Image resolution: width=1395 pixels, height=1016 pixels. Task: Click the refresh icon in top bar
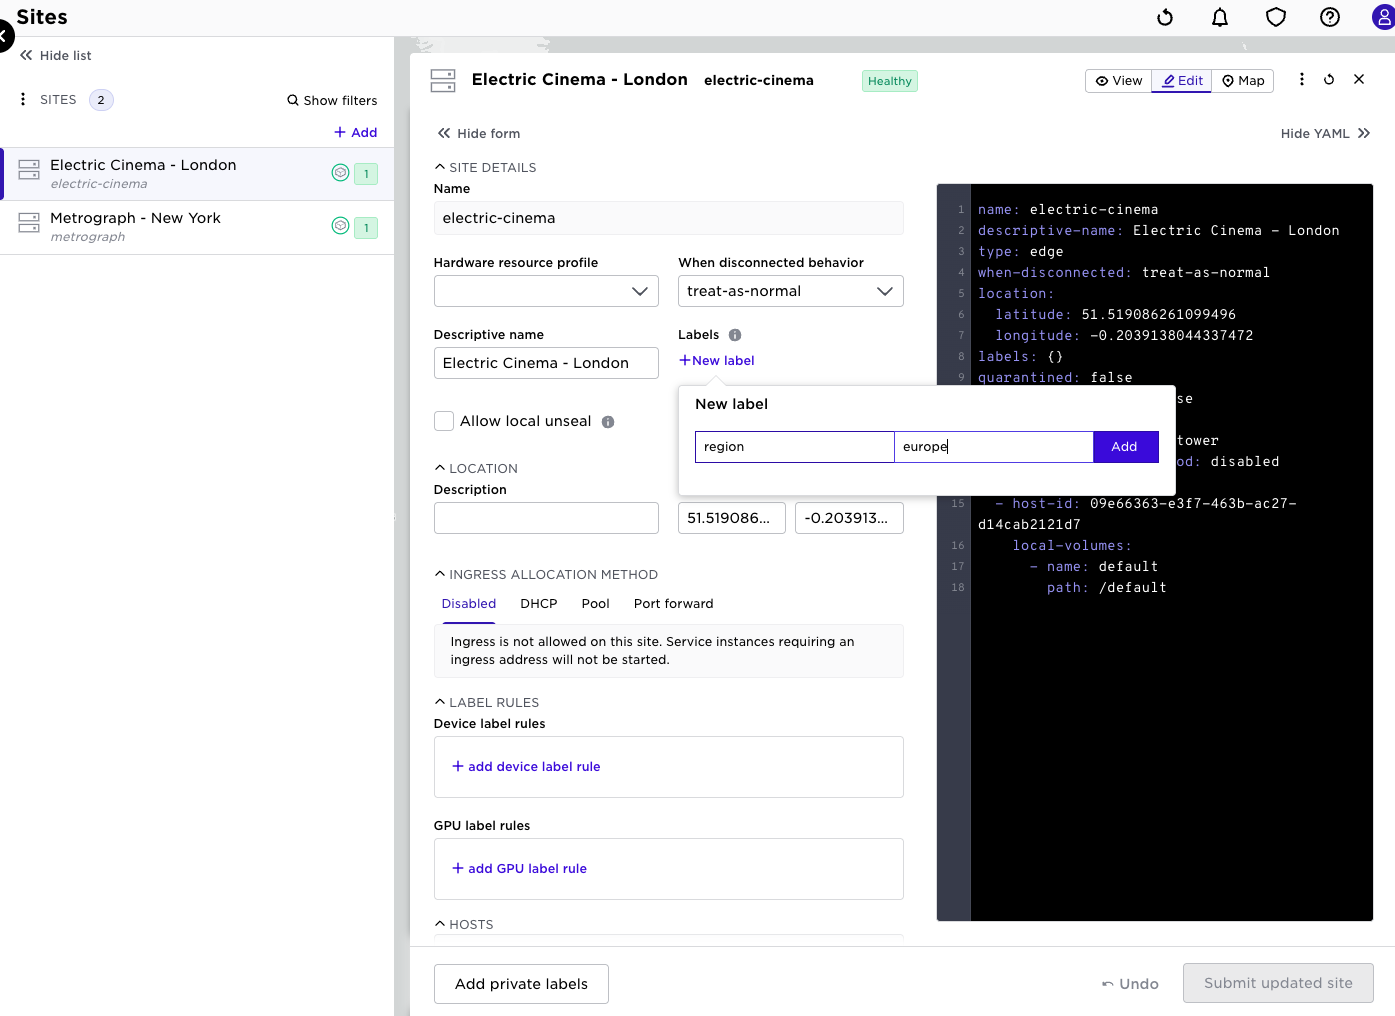click(x=1165, y=17)
